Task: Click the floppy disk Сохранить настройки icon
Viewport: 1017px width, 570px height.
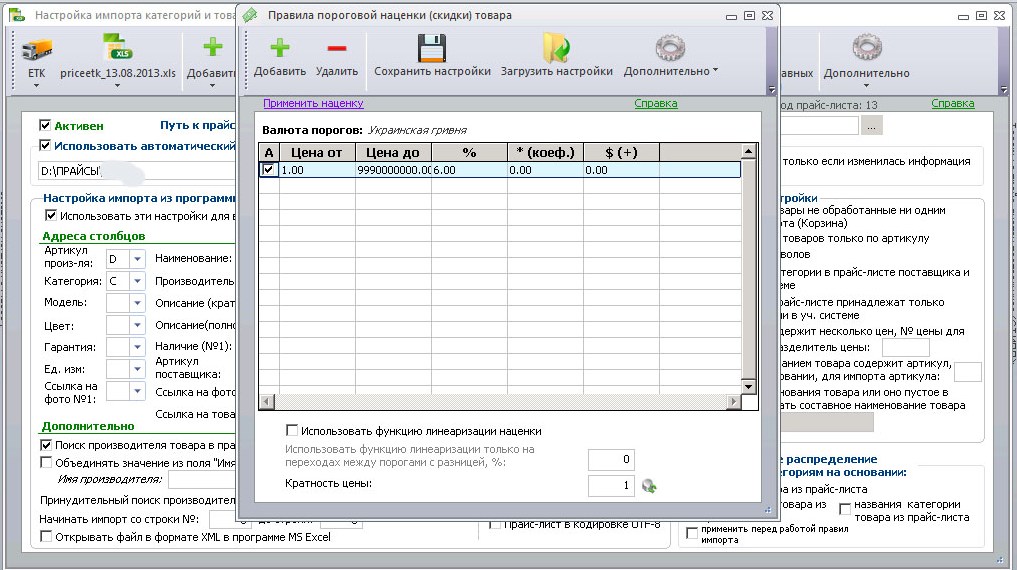Action: (x=431, y=48)
